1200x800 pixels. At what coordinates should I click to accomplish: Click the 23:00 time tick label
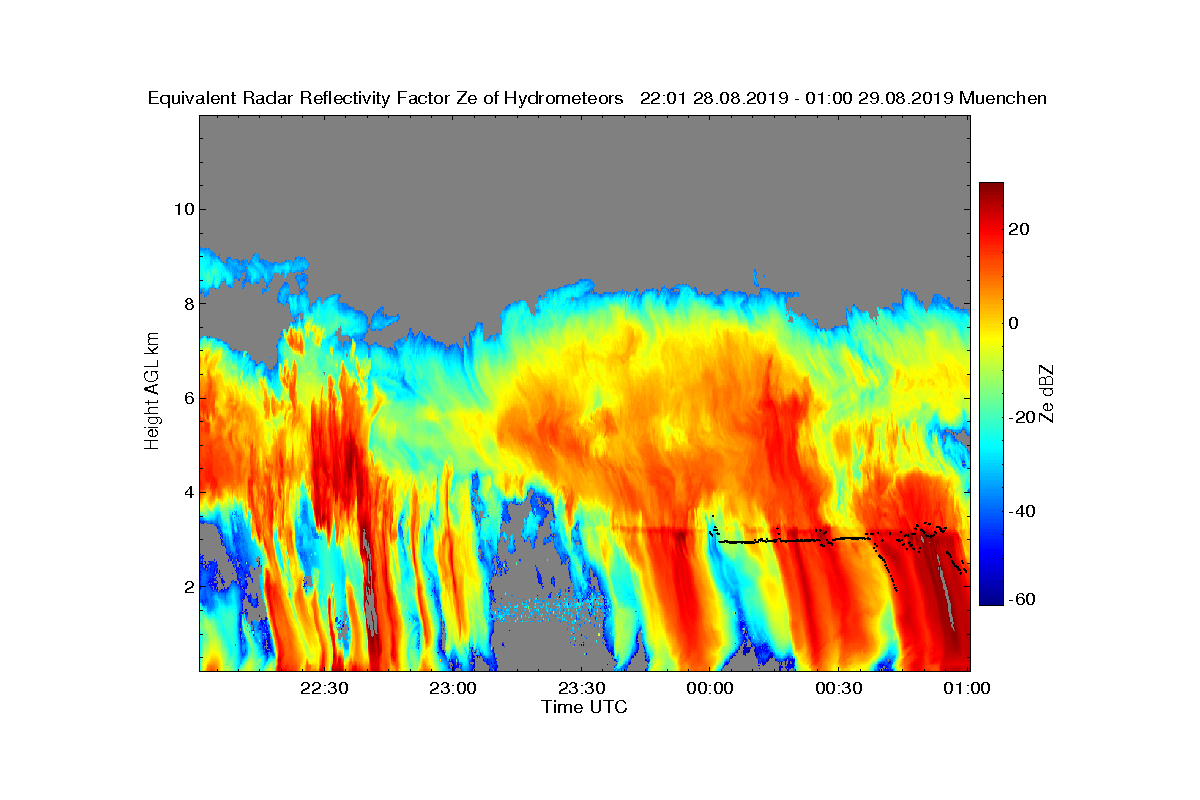(x=453, y=689)
